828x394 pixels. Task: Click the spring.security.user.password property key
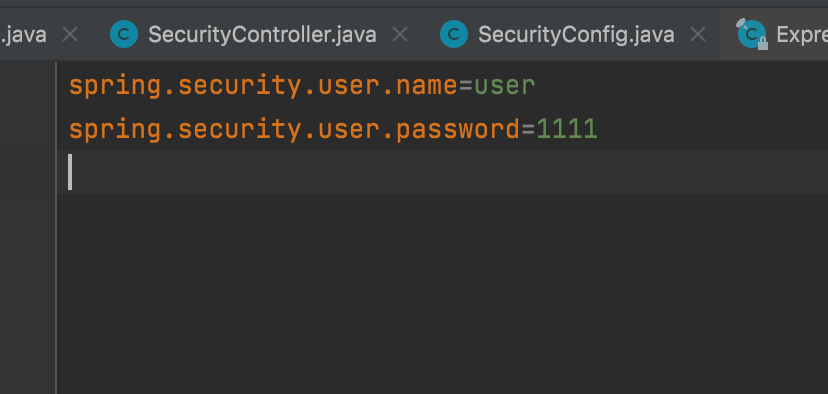(x=295, y=130)
